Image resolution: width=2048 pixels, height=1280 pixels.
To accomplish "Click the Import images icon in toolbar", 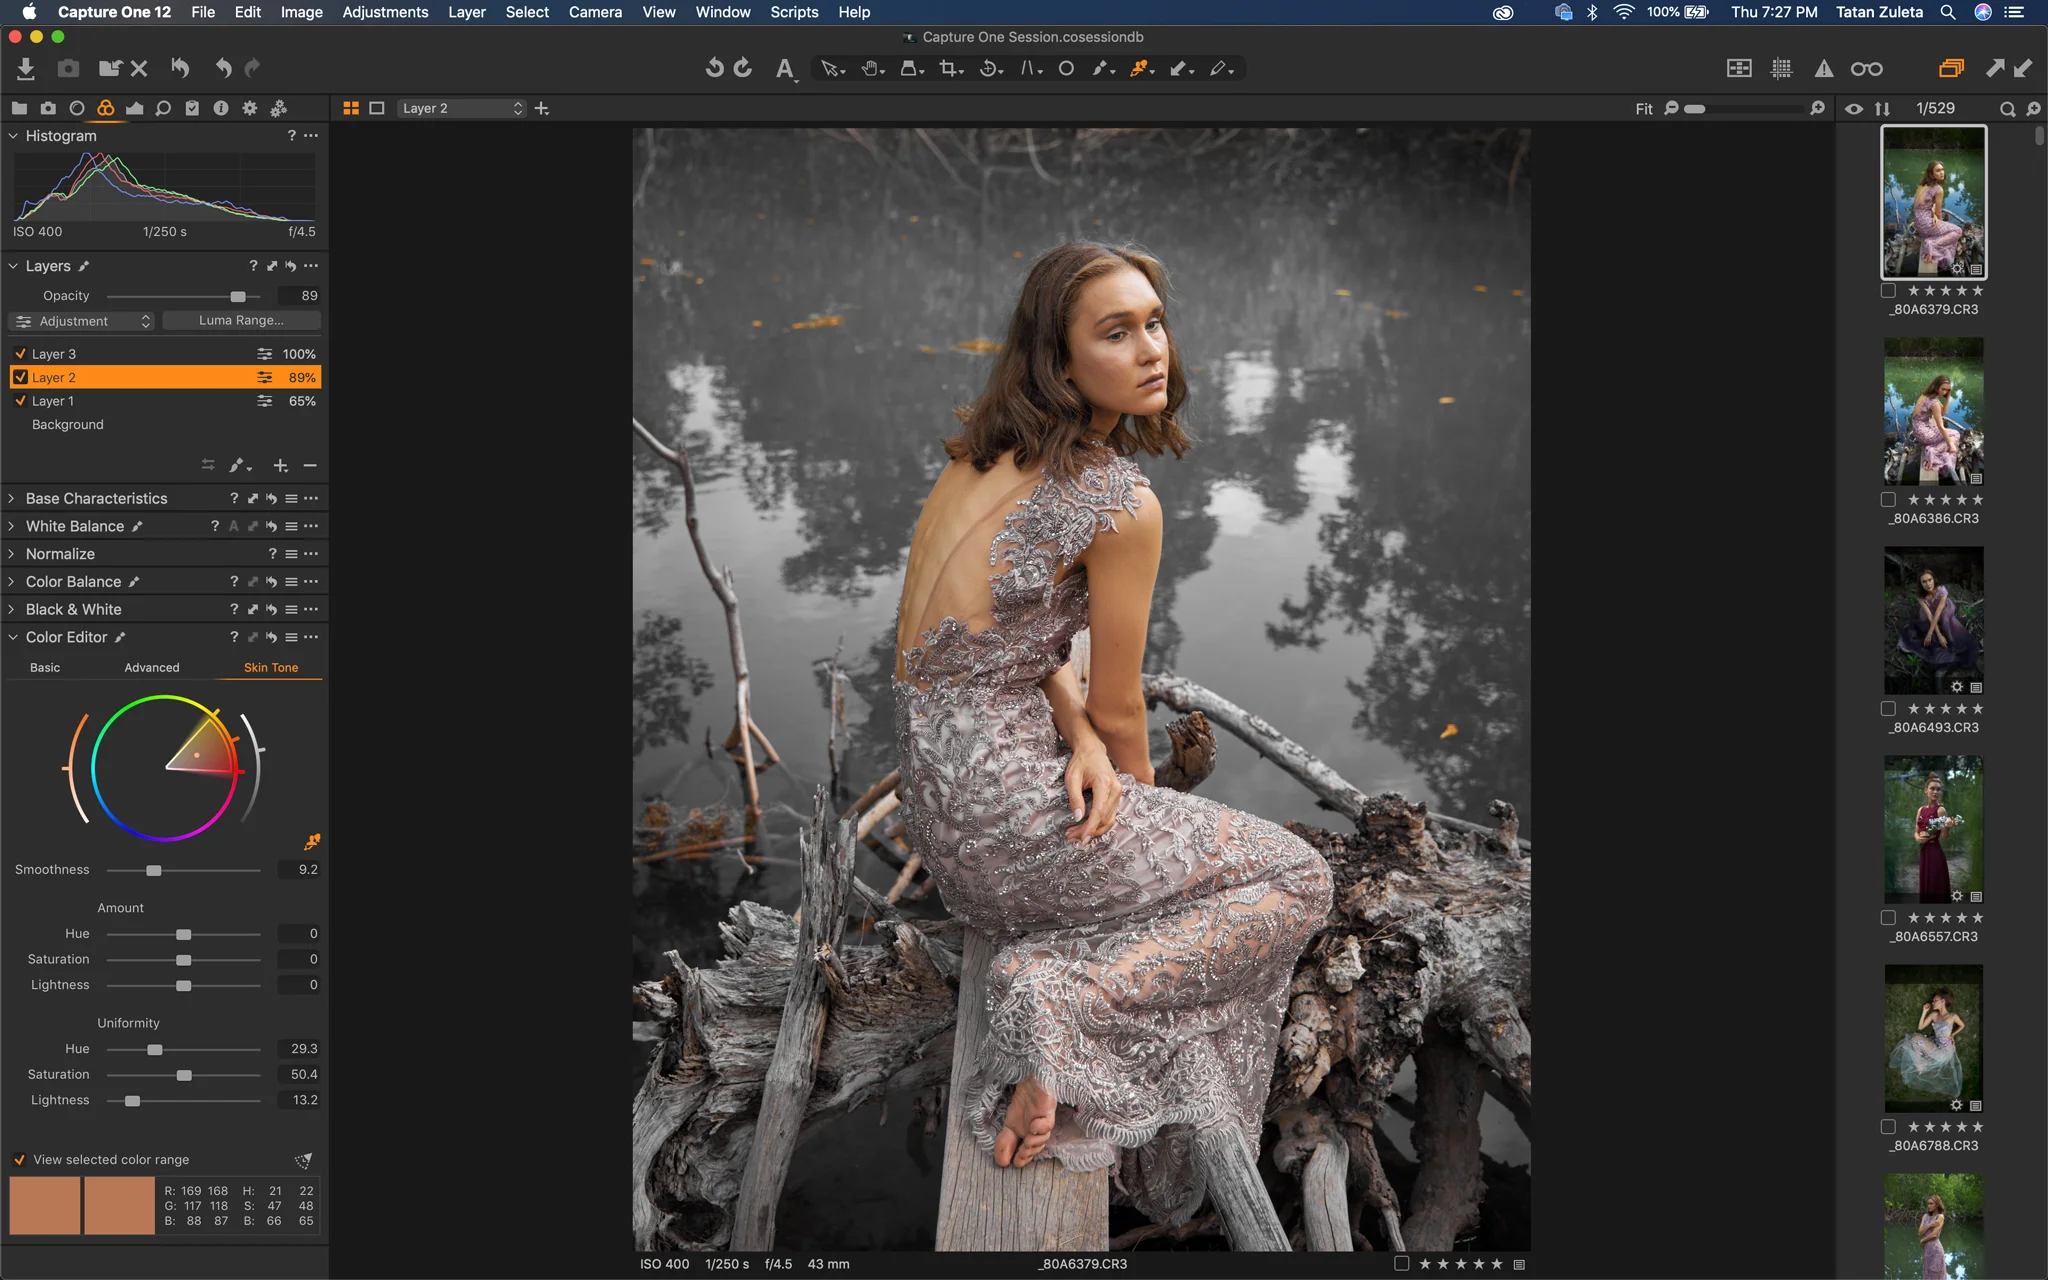I will click(26, 68).
